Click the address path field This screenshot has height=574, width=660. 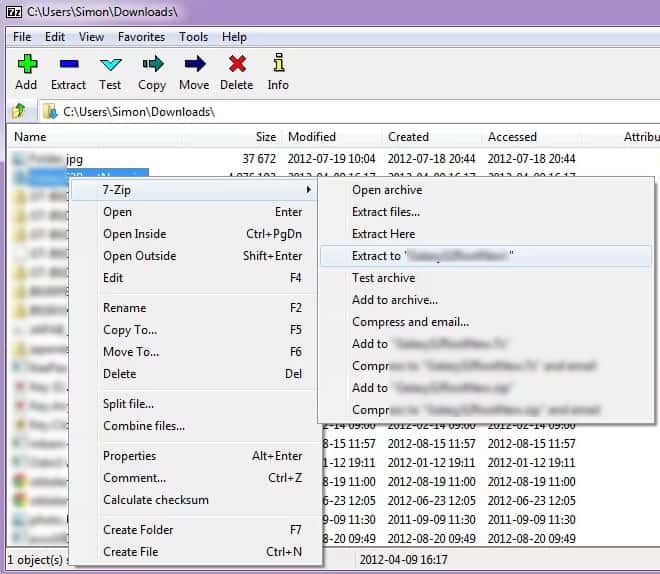pos(349,112)
